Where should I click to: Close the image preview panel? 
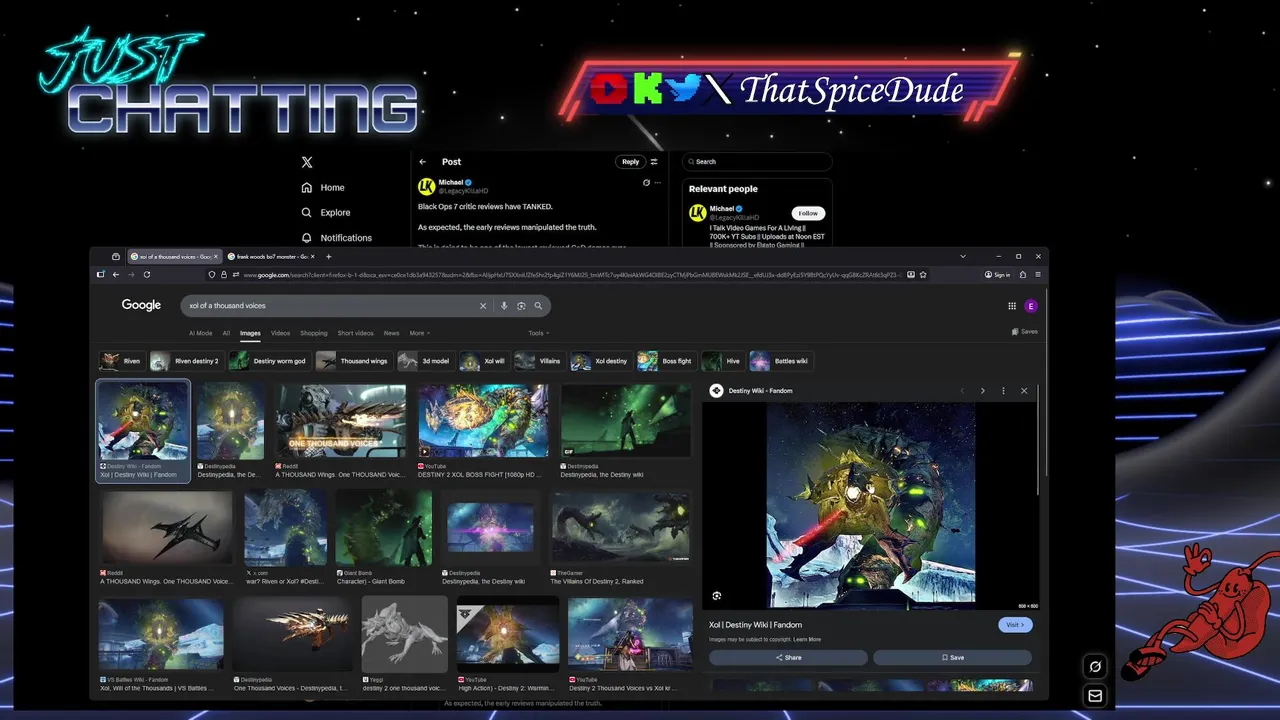1024,391
